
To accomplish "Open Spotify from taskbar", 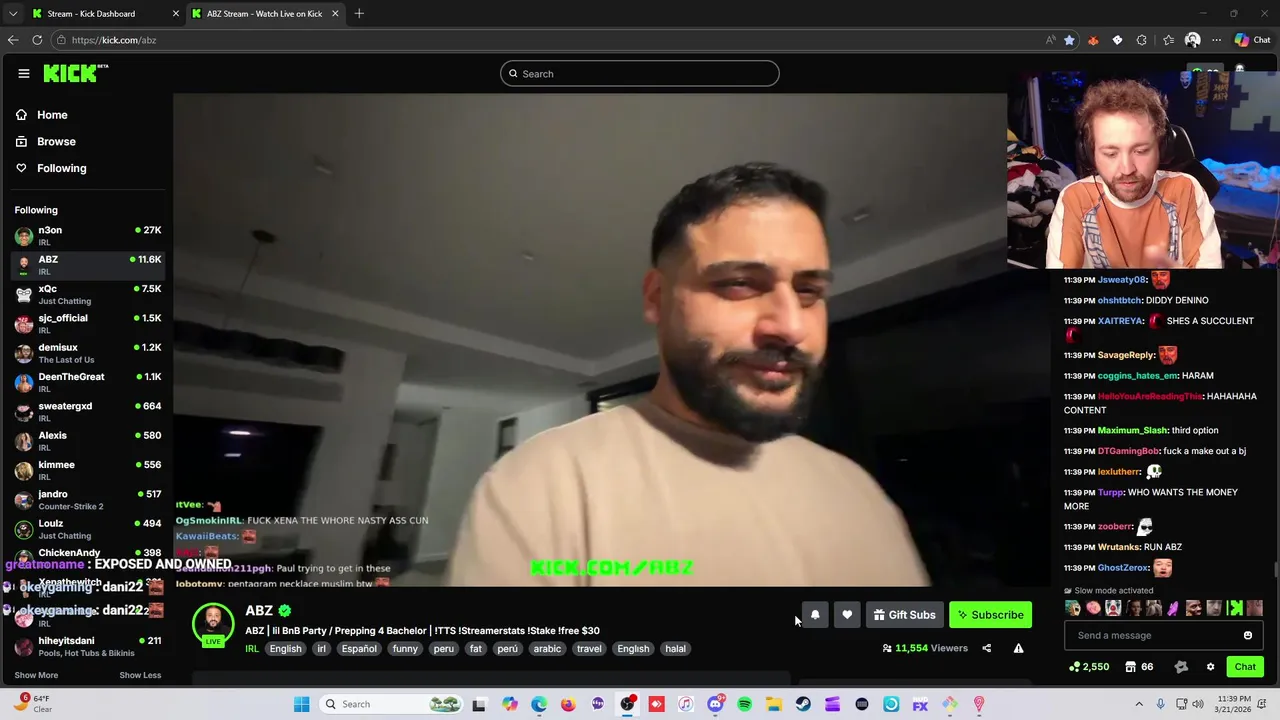I will point(744,704).
